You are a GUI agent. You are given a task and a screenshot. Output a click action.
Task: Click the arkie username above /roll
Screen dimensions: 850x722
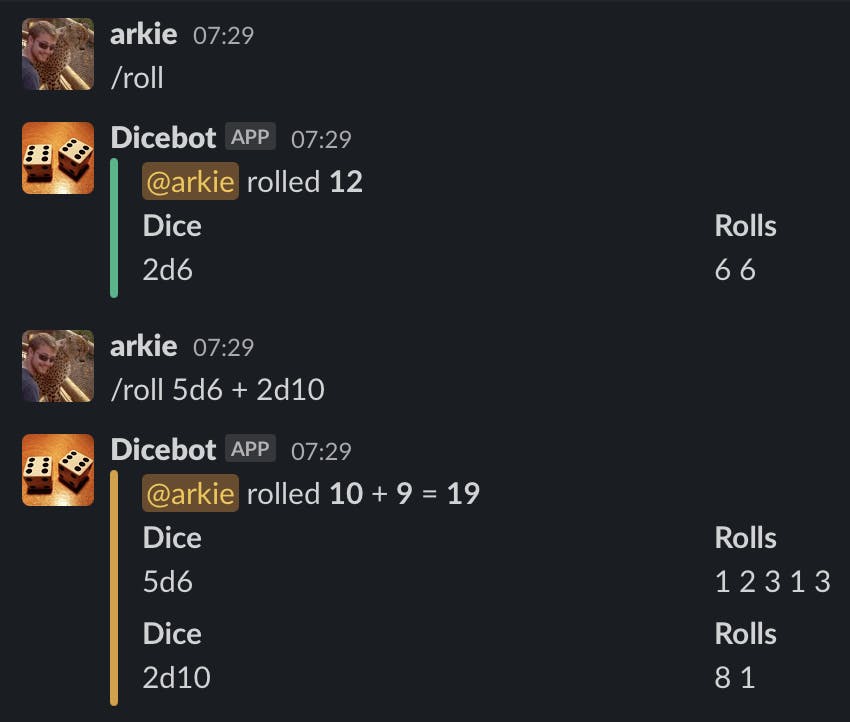[144, 33]
